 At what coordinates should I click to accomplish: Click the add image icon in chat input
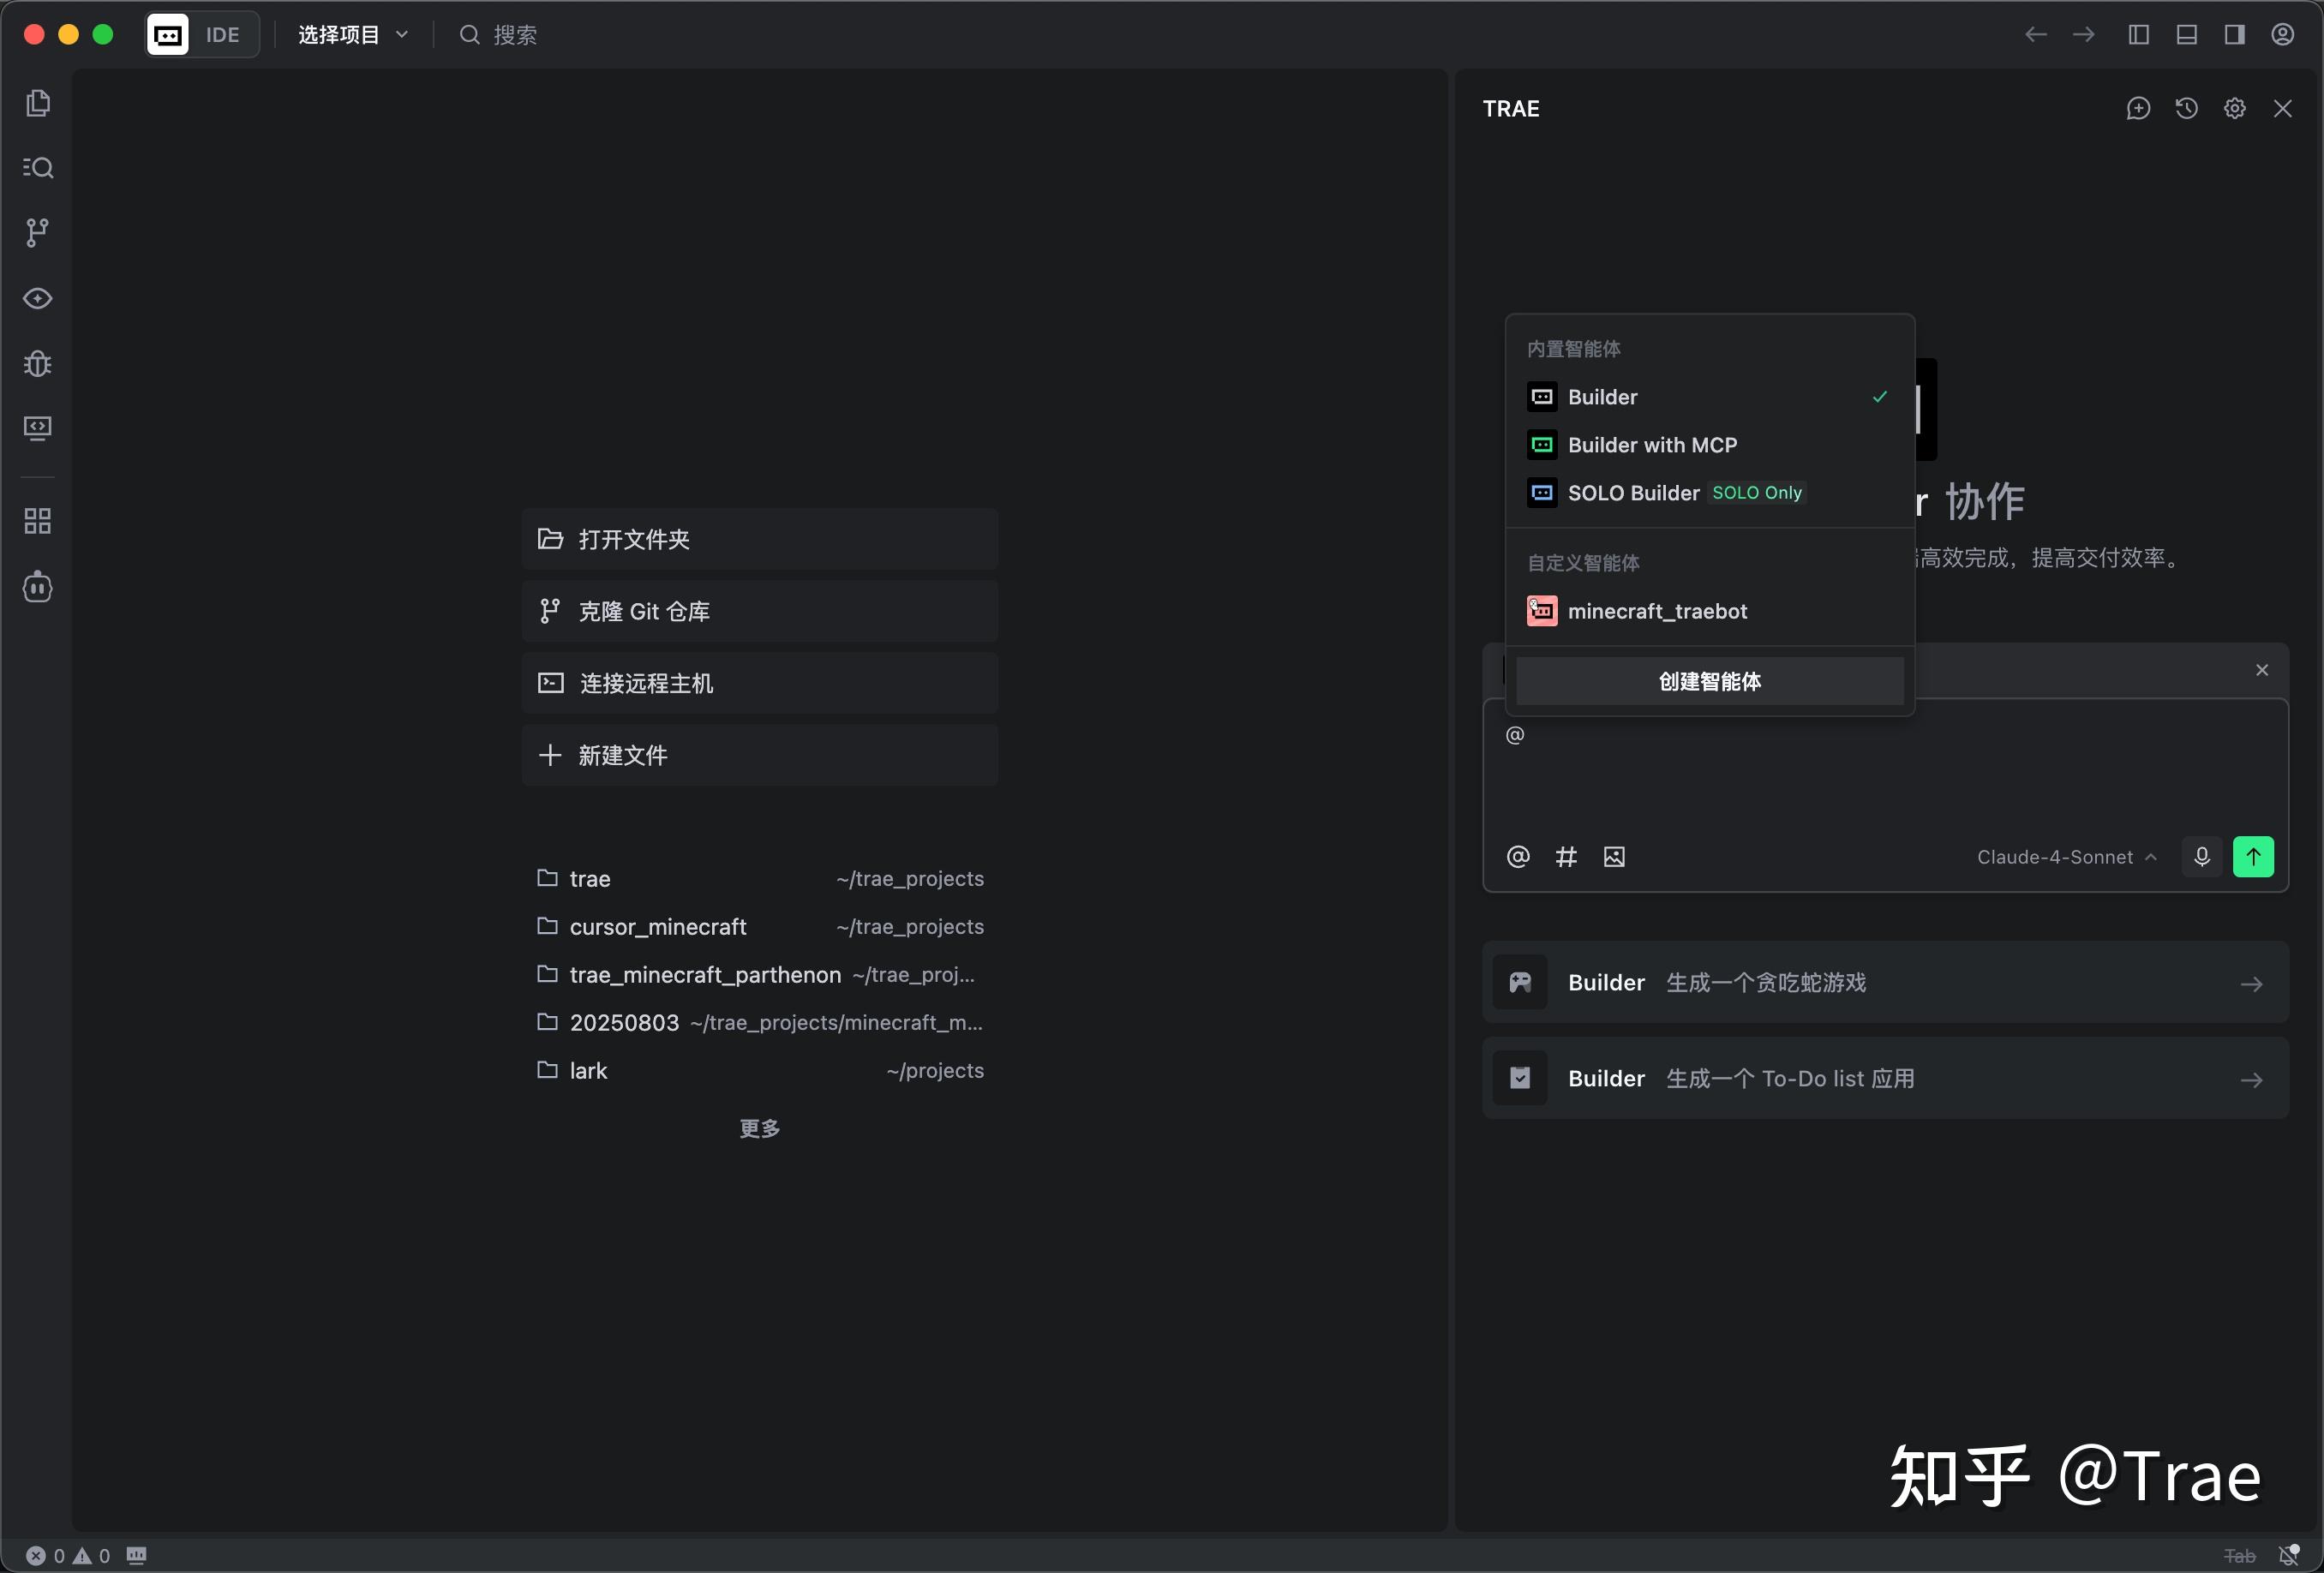(1614, 857)
